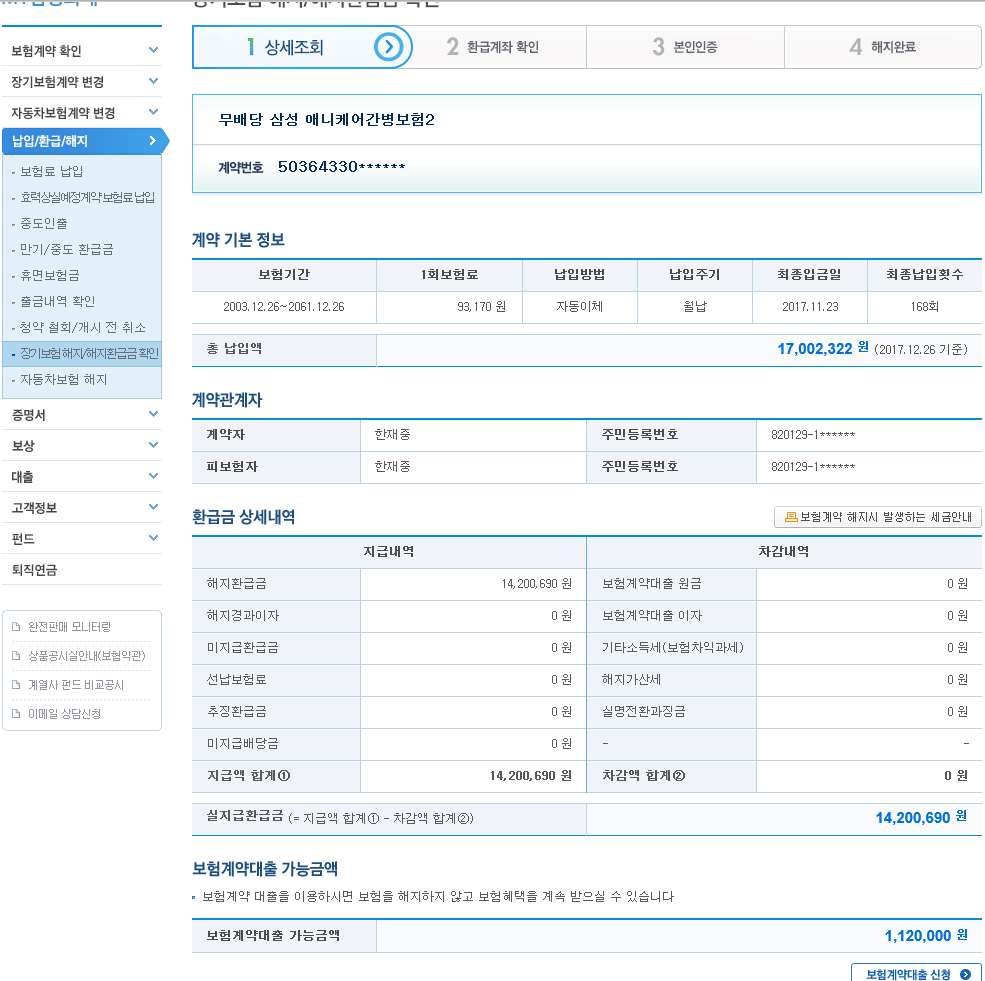985x981 pixels.
Task: Click the circled arrow in step 1 상세조회
Action: (x=389, y=47)
